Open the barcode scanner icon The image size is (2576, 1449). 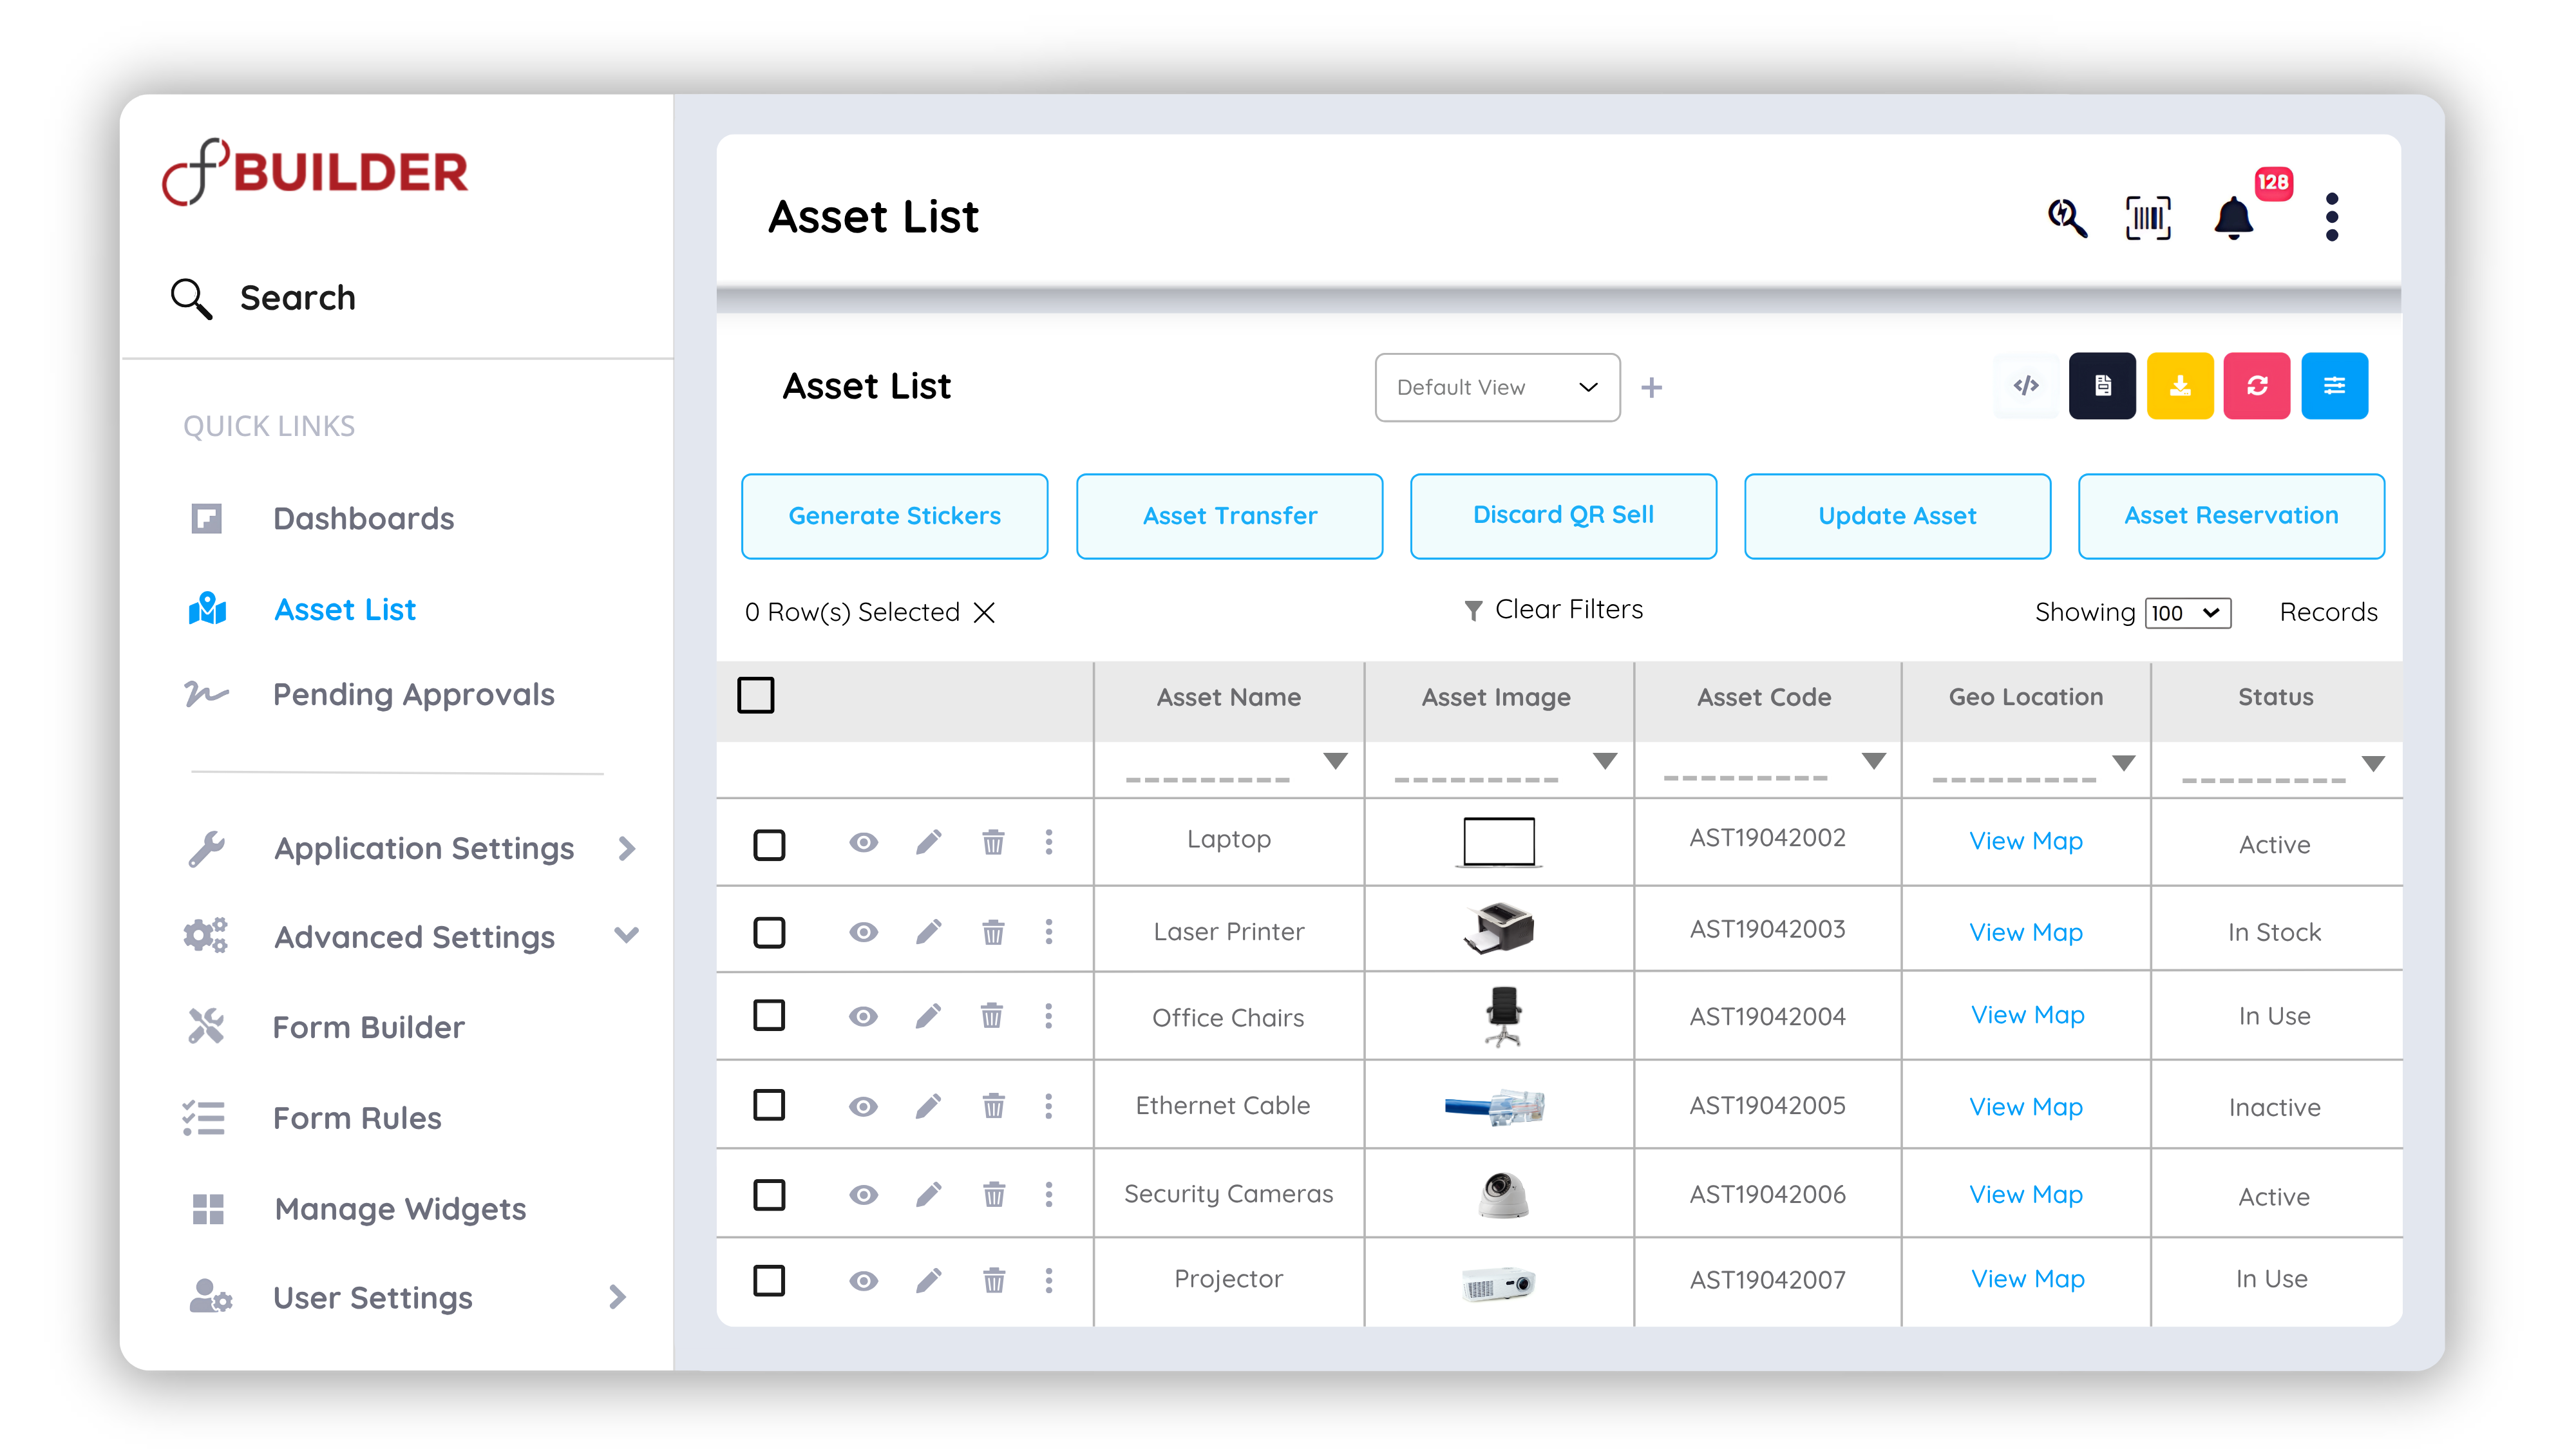coord(2148,218)
